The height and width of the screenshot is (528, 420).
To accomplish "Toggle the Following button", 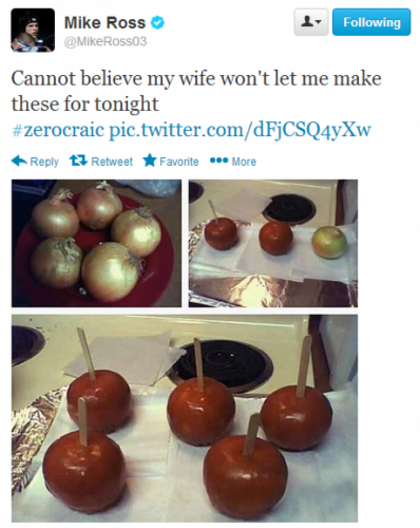I will click(371, 22).
